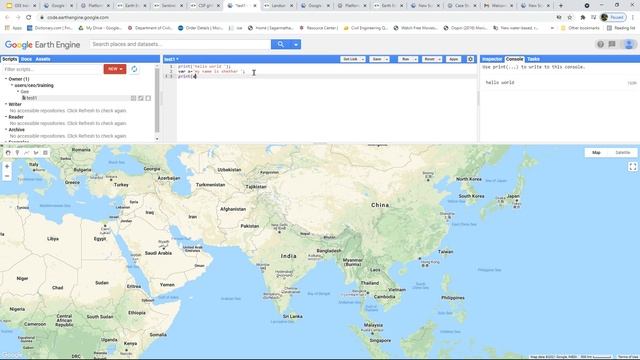Open the red NEW dropdown button
The width and height of the screenshot is (640, 360).
(115, 69)
